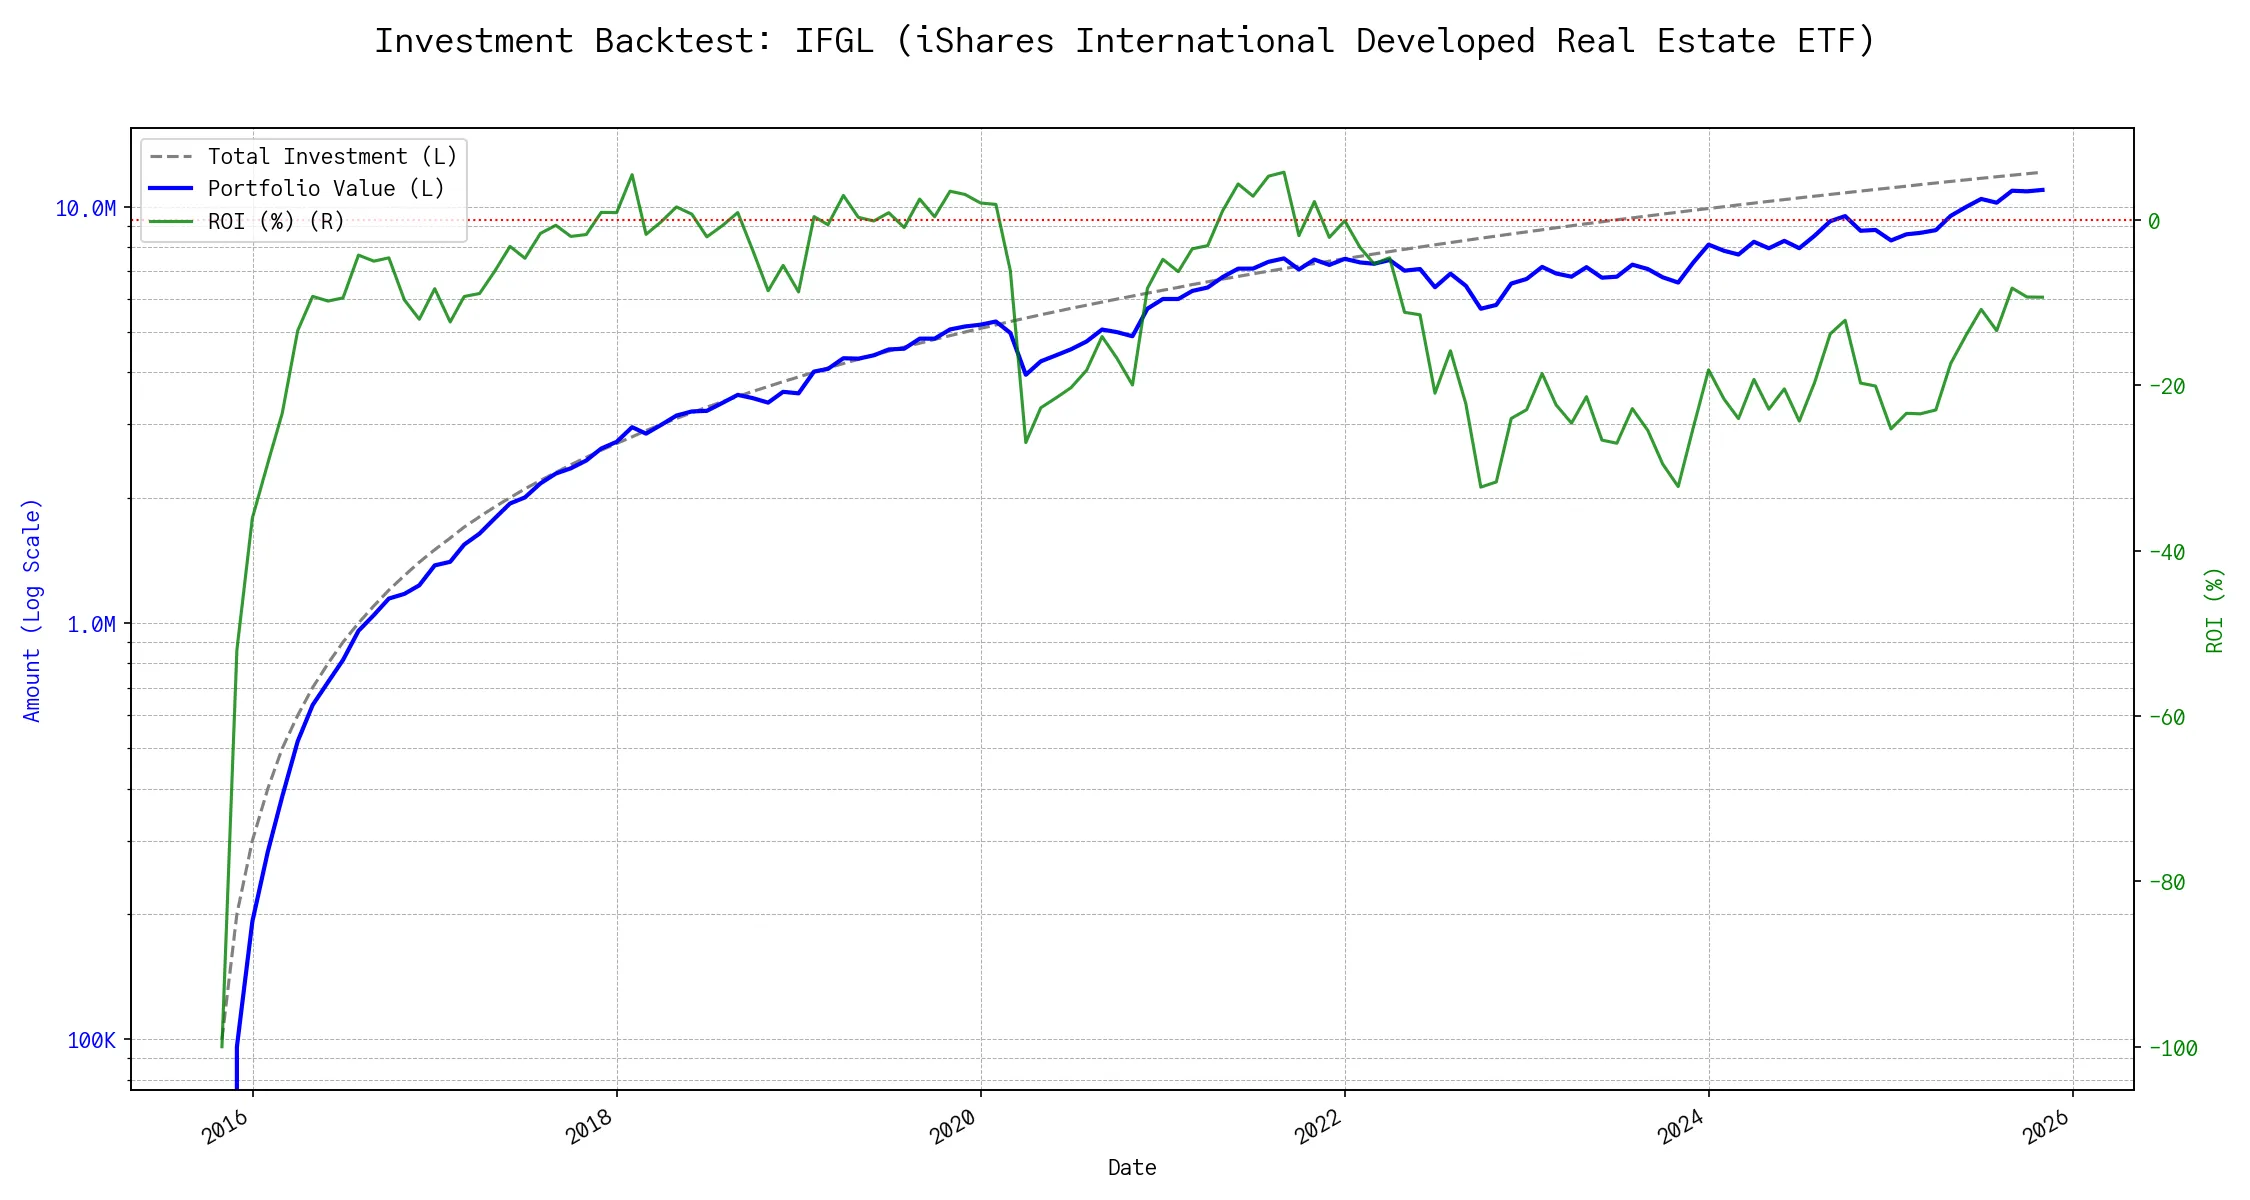Click the Date x-axis title
The height and width of the screenshot is (1200, 2250).
pos(1132,1167)
